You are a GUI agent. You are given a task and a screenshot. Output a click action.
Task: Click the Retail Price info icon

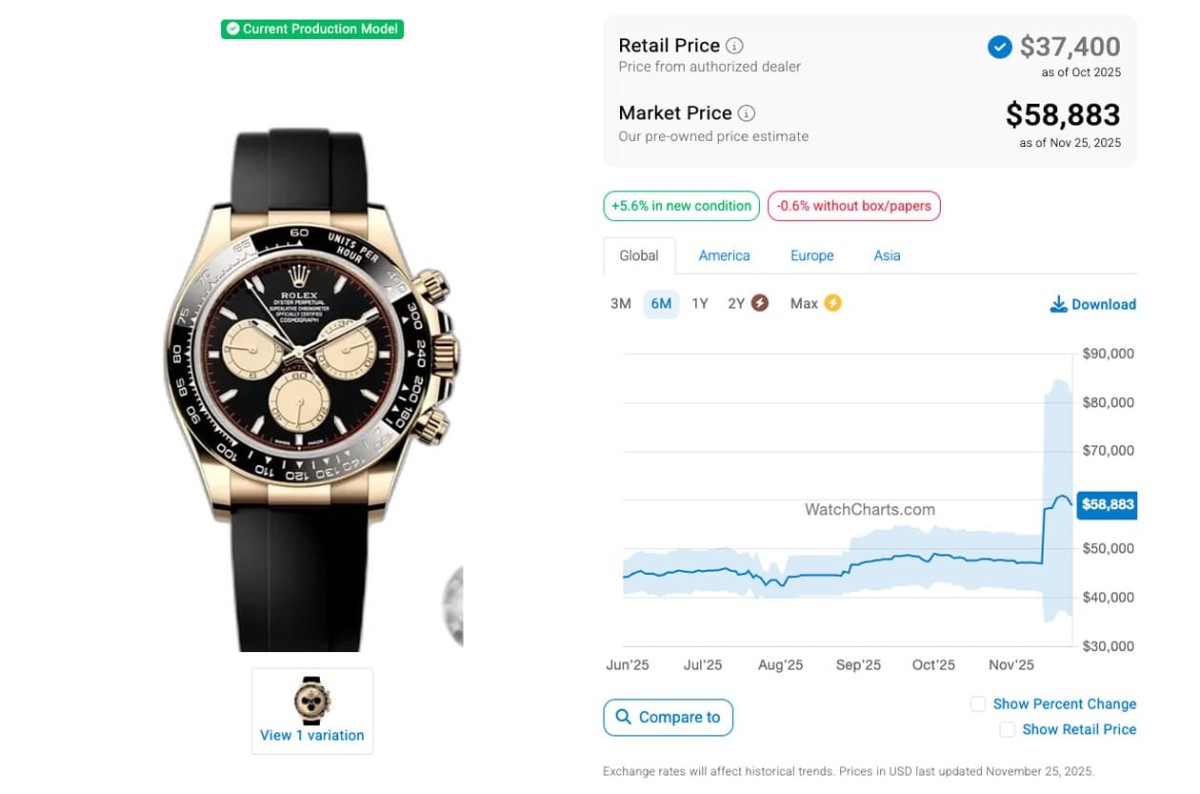coord(735,46)
